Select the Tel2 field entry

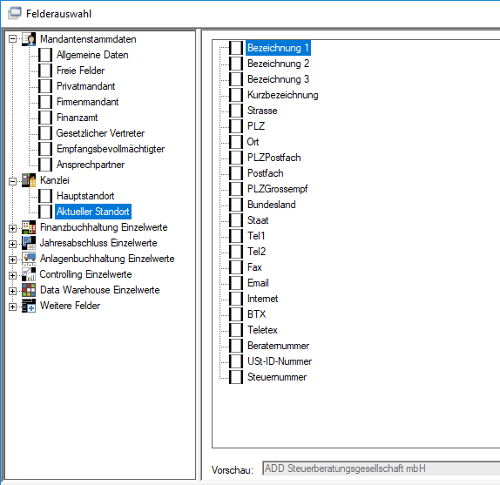point(256,252)
